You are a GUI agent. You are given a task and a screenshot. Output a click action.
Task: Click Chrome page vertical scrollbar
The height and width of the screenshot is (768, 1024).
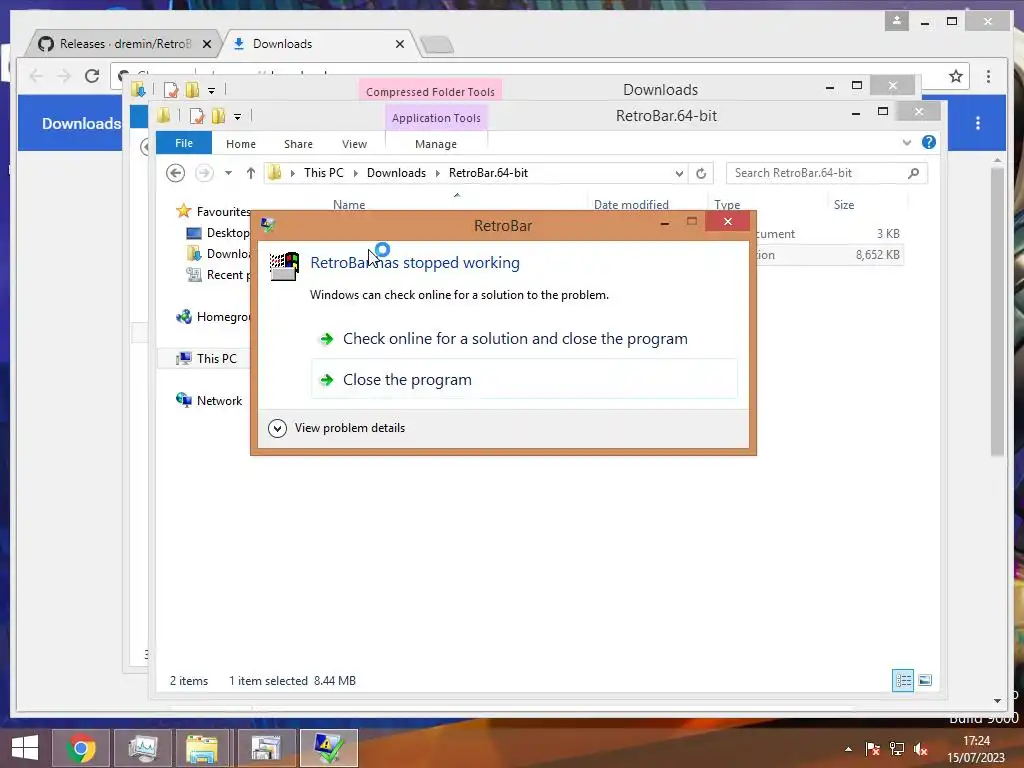click(x=997, y=312)
